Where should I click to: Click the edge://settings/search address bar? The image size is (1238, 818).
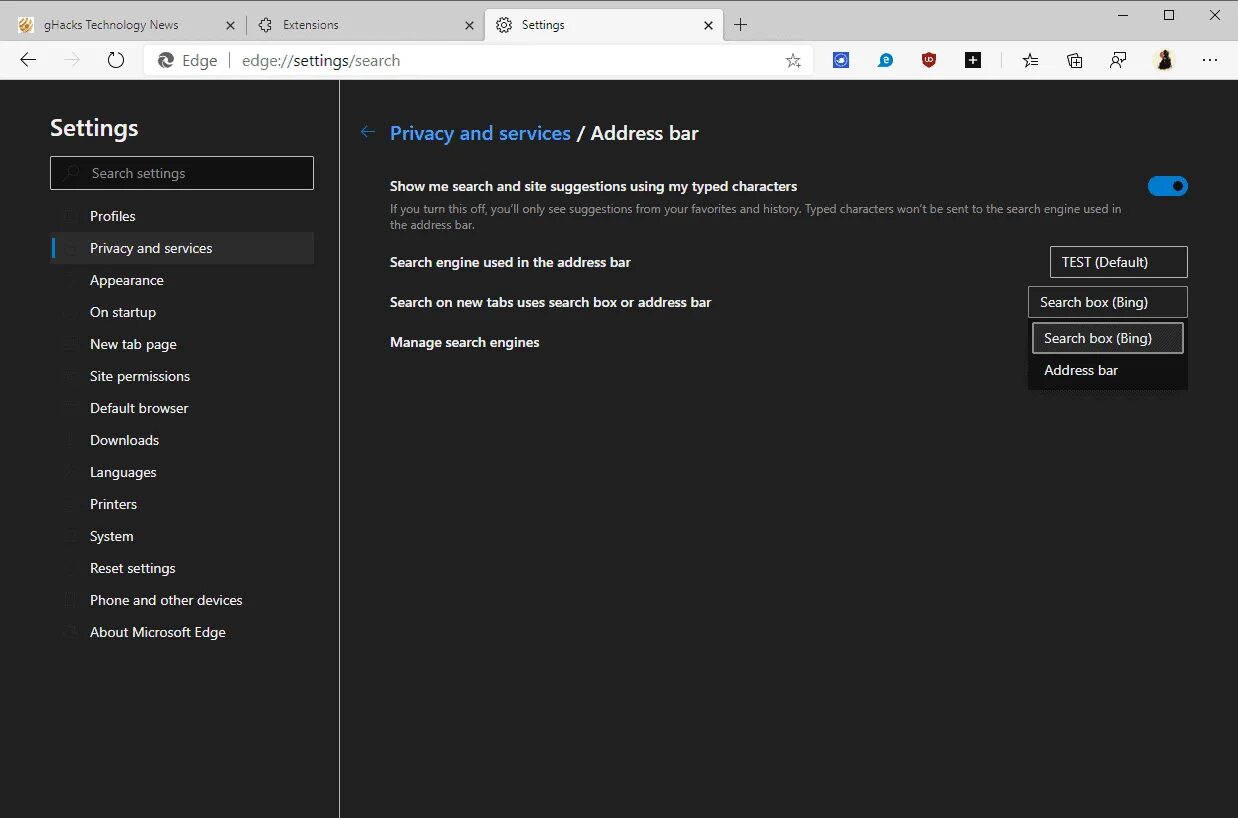[480, 60]
